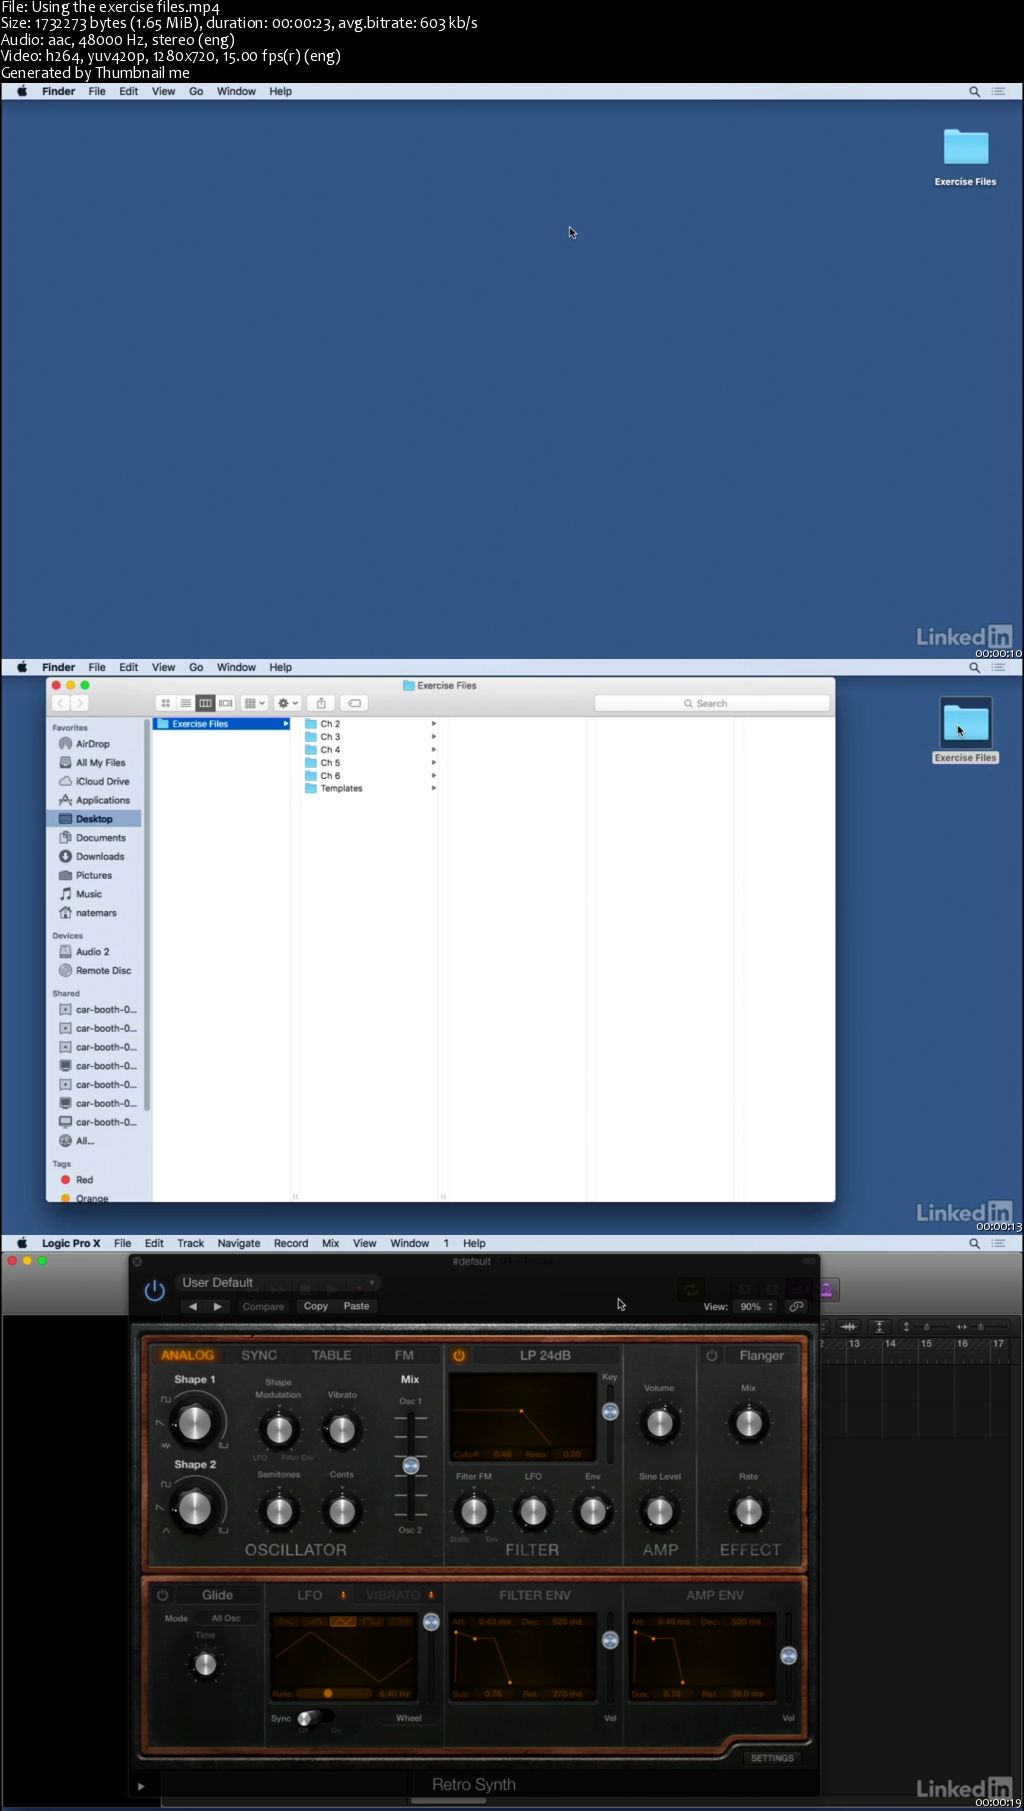
Task: Open All My Files in sidebar
Action: point(100,763)
